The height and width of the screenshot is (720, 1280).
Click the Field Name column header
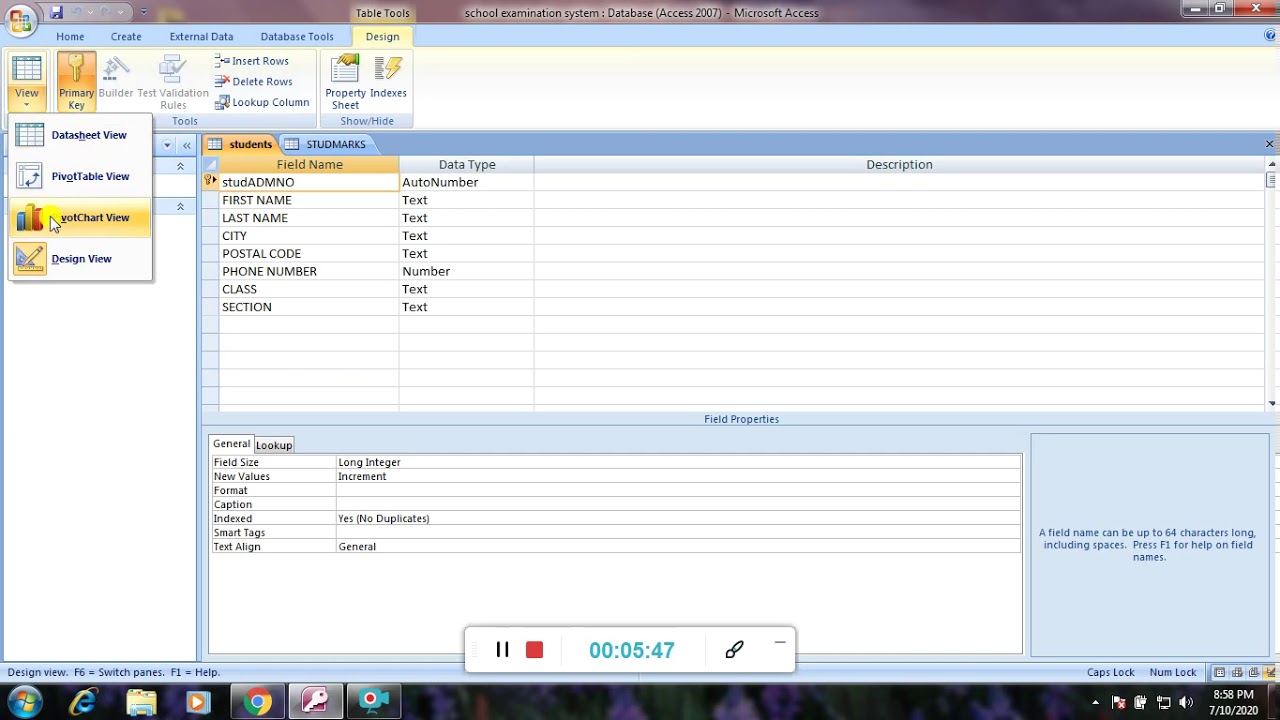309,165
